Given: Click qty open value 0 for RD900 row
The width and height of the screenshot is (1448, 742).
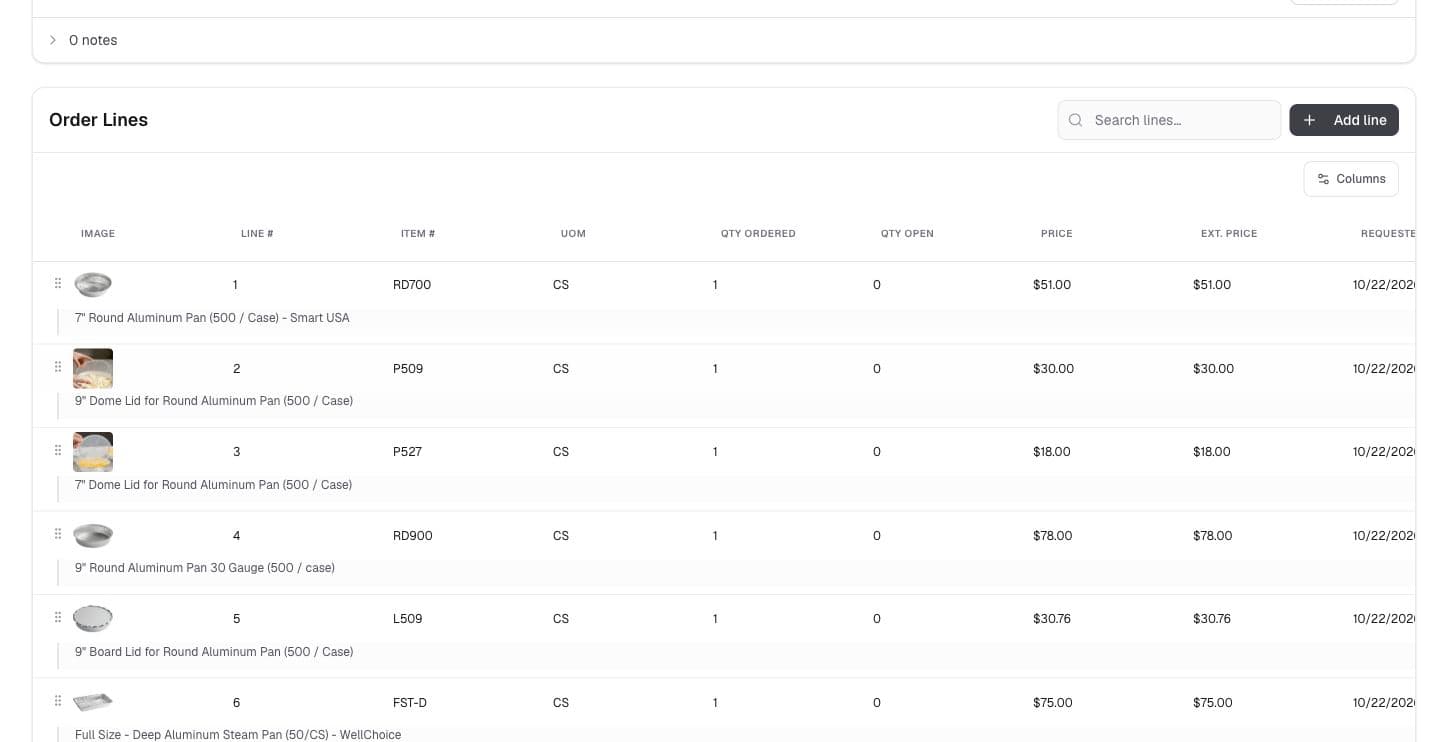Looking at the screenshot, I should [x=877, y=536].
